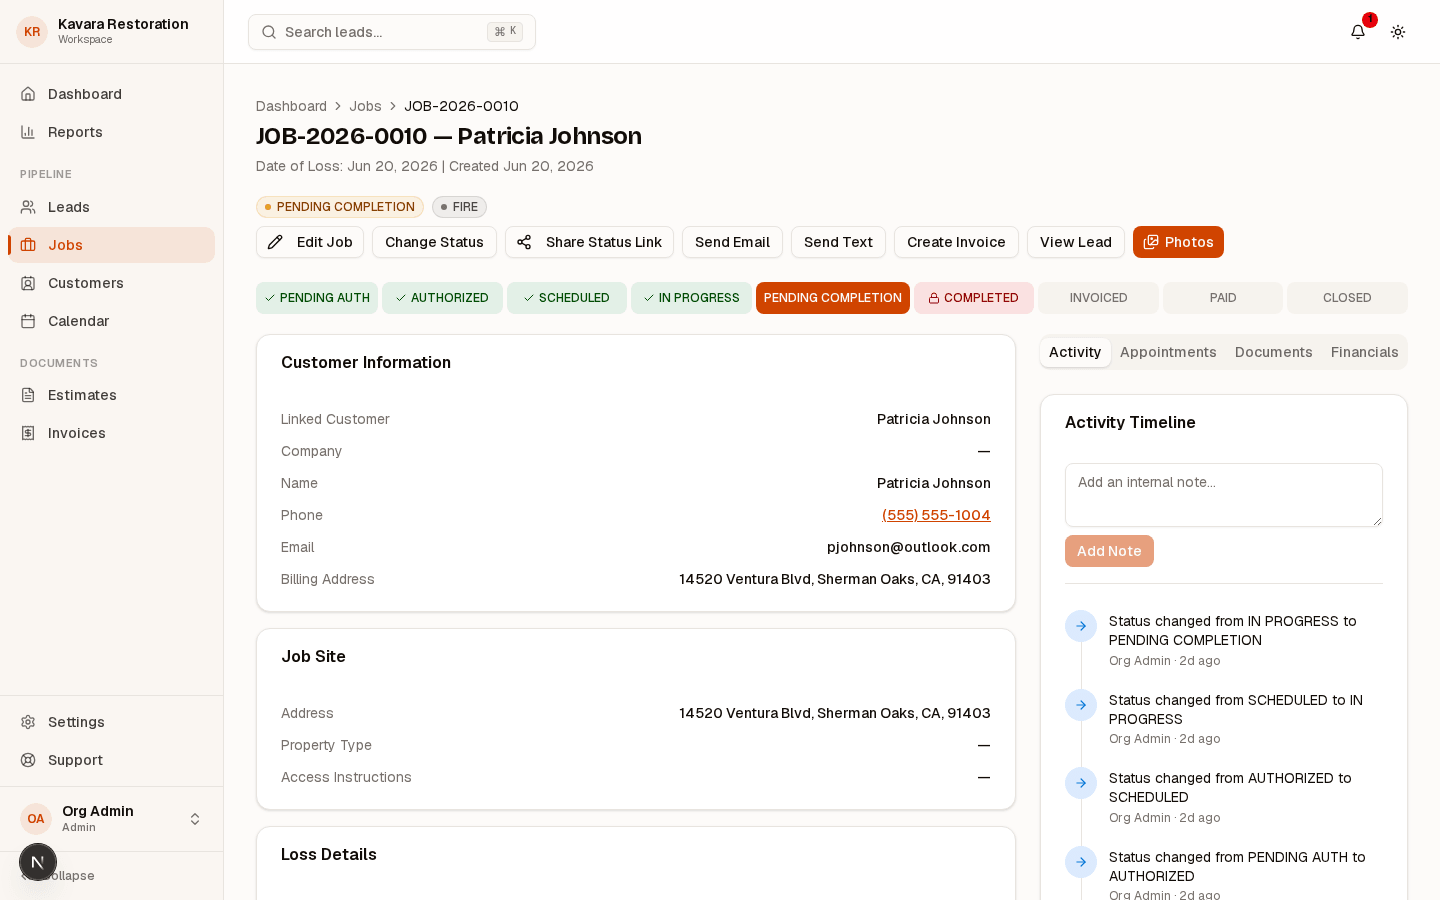
Task: Click the Dashboard home icon in sidebar
Action: [x=28, y=94]
